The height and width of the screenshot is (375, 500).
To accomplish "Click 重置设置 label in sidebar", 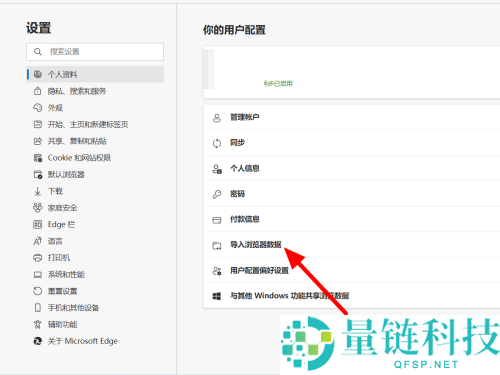I will (62, 291).
